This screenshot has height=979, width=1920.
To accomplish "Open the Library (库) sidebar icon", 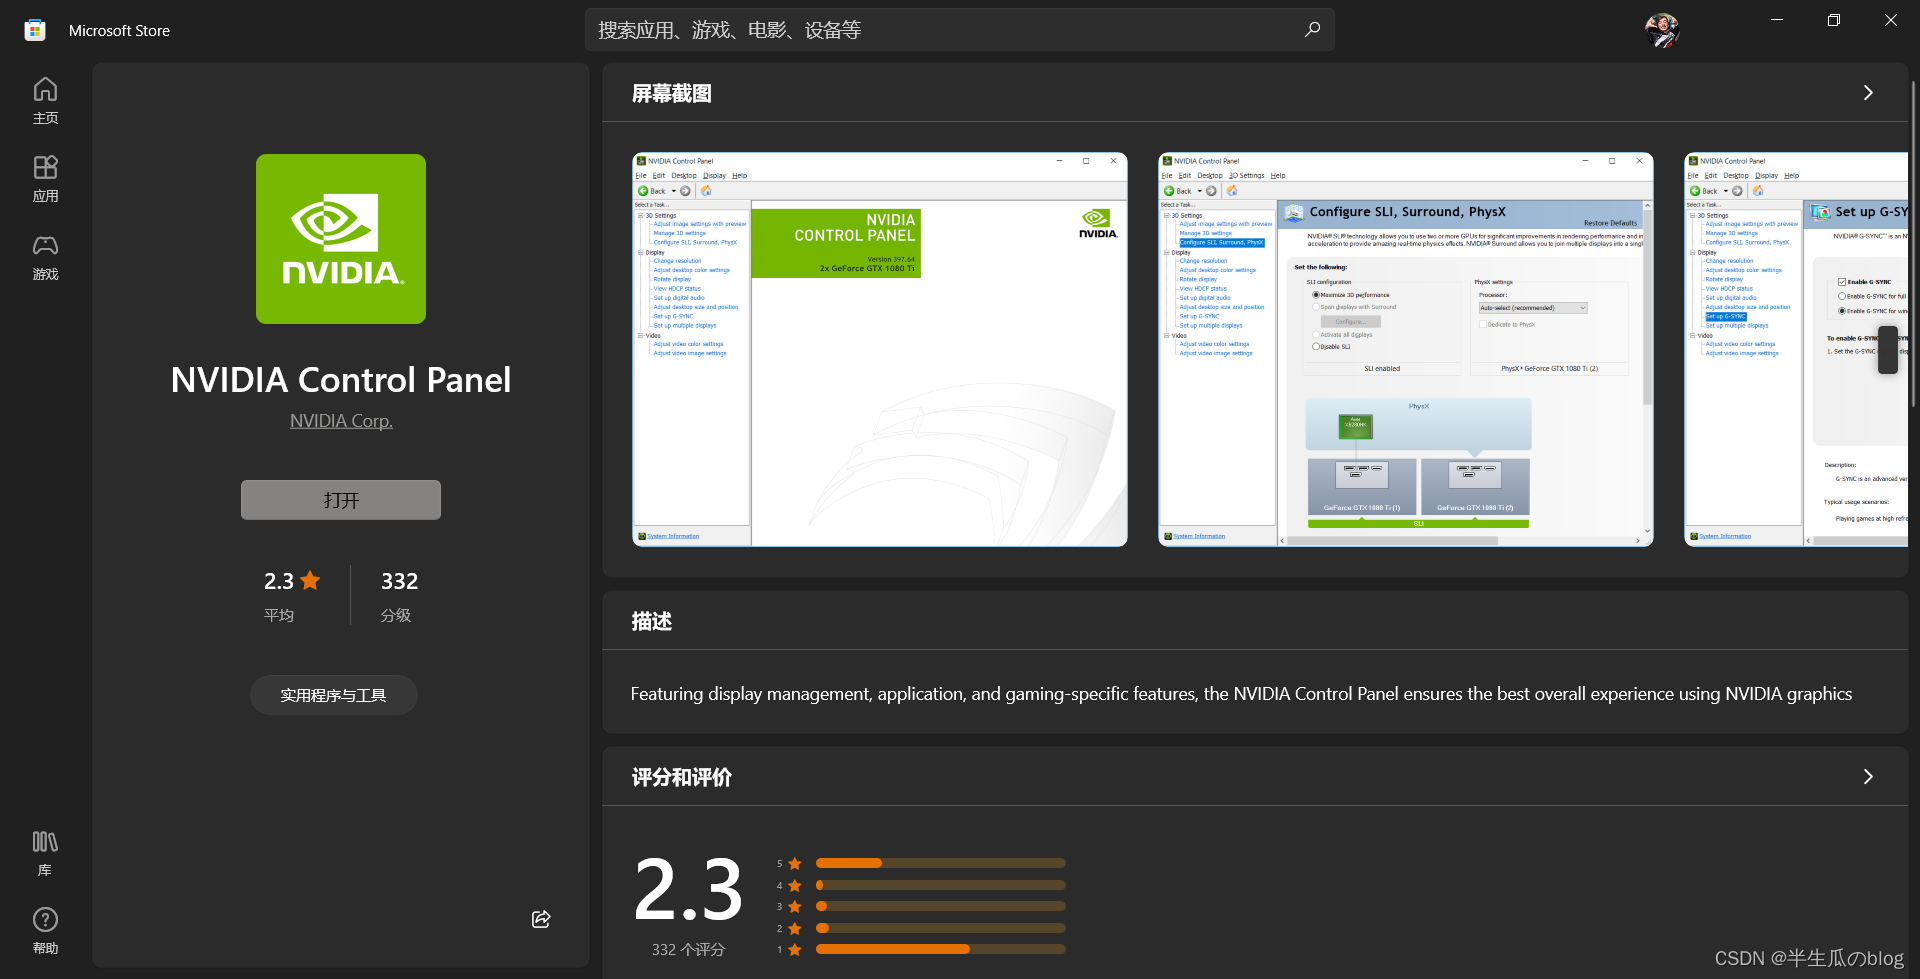I will coord(45,853).
